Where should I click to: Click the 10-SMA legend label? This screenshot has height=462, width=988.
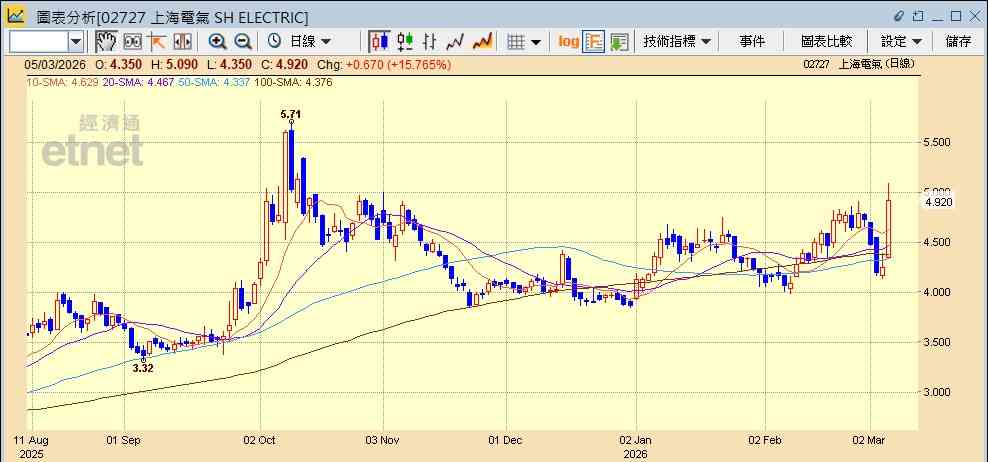coord(62,82)
